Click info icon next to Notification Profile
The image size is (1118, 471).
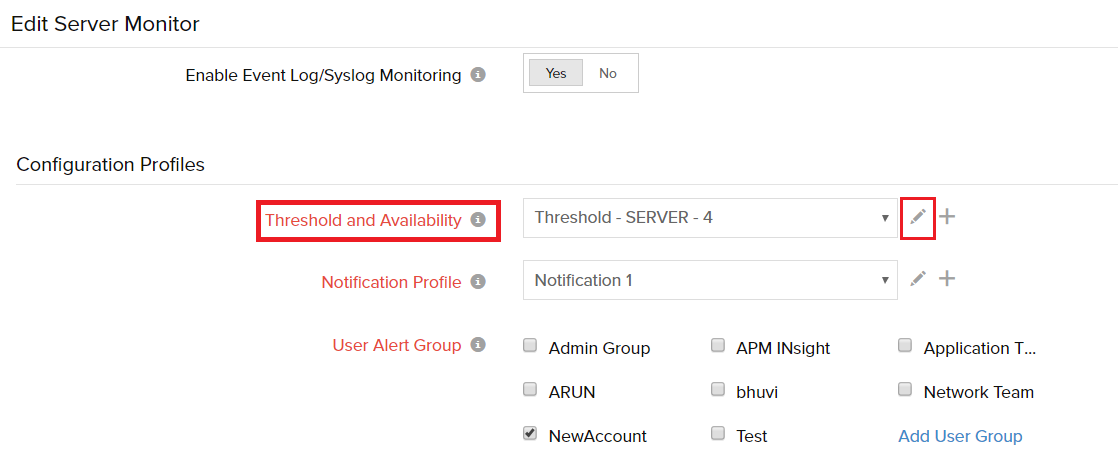(x=478, y=282)
